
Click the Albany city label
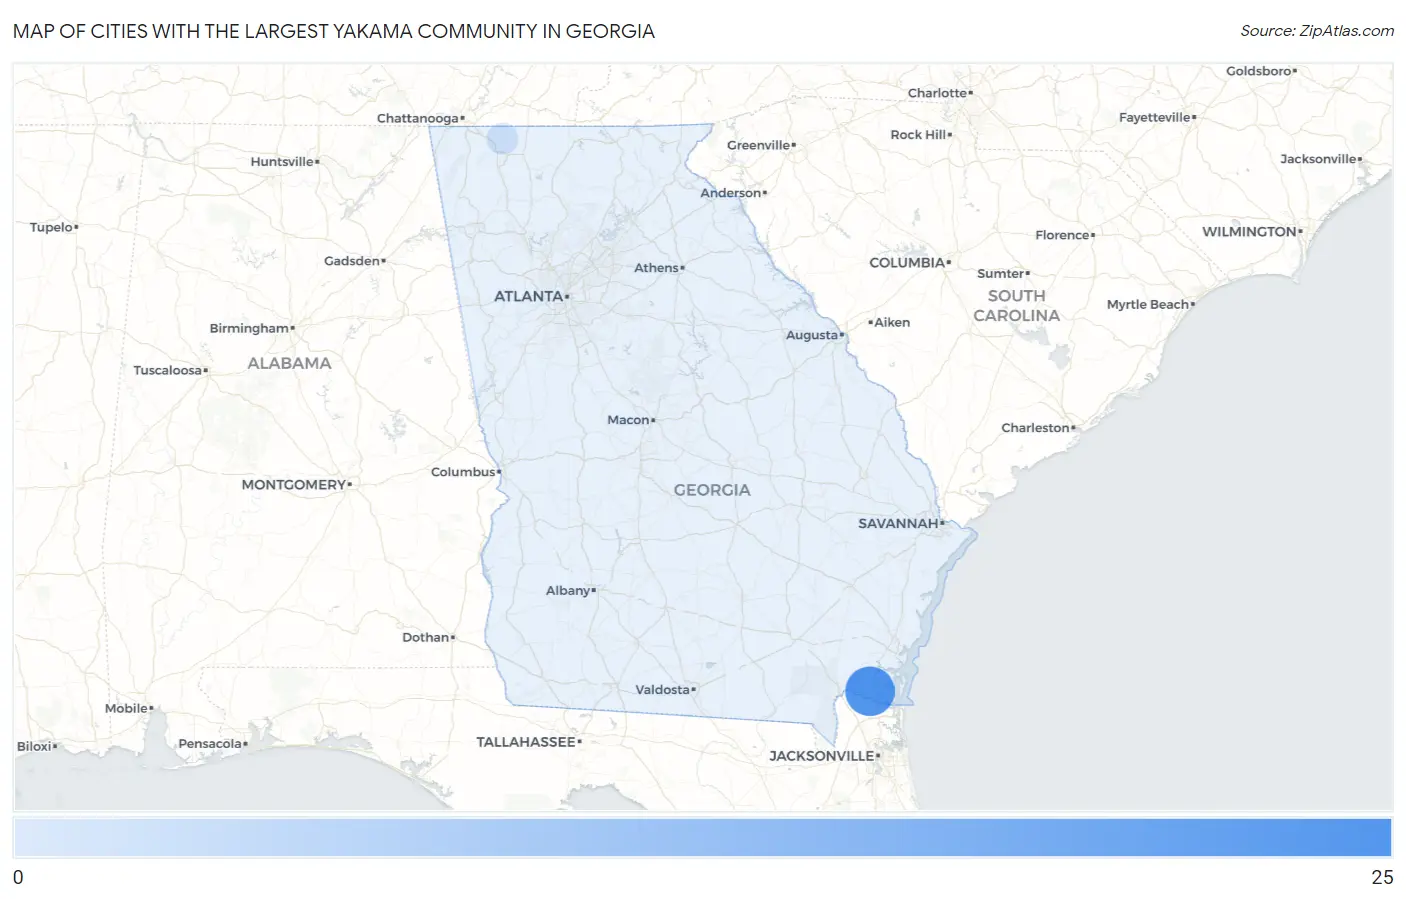568,591
